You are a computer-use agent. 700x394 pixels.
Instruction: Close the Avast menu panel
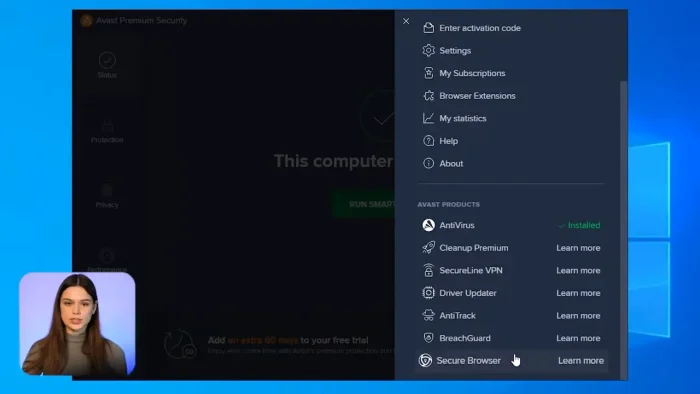pos(406,21)
